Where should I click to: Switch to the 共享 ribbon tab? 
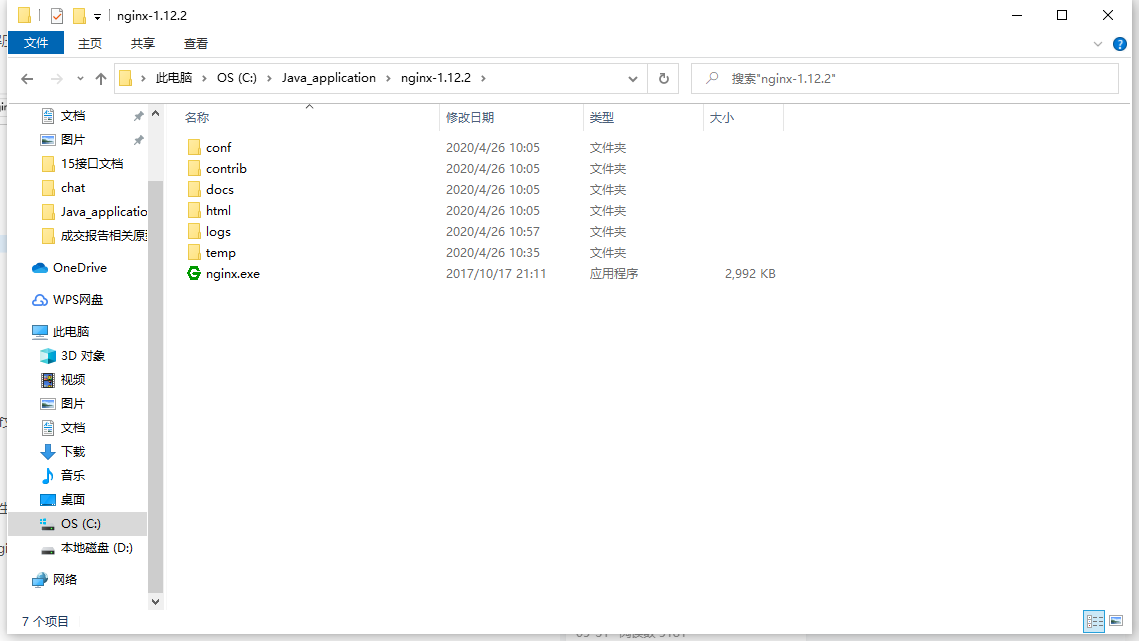(x=142, y=43)
